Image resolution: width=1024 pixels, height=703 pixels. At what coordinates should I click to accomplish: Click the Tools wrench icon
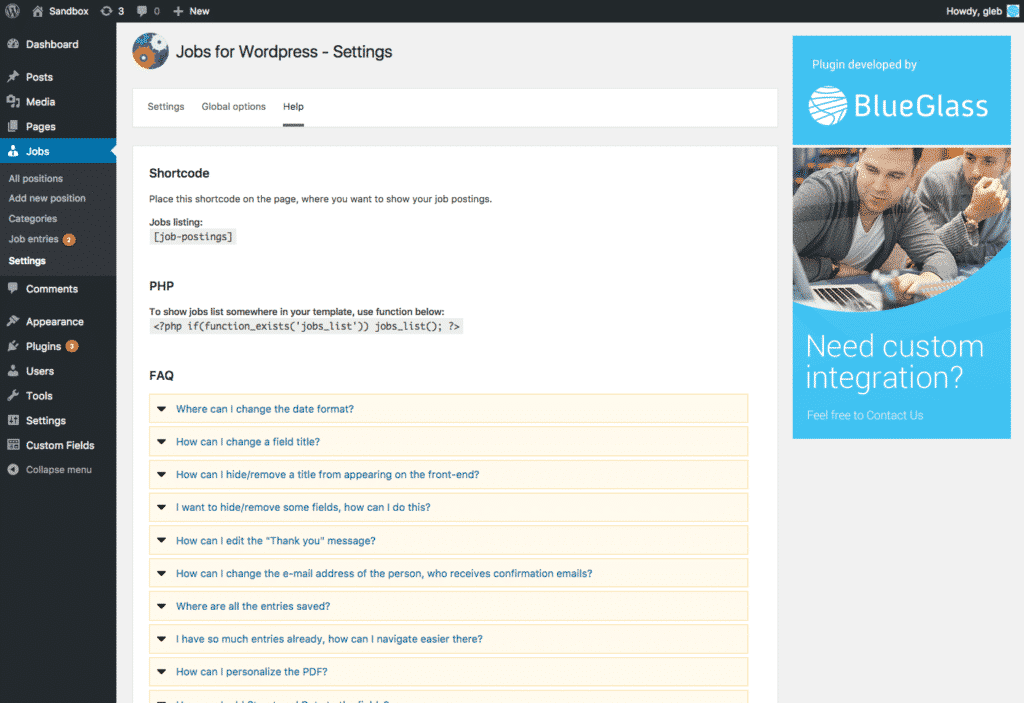point(13,396)
